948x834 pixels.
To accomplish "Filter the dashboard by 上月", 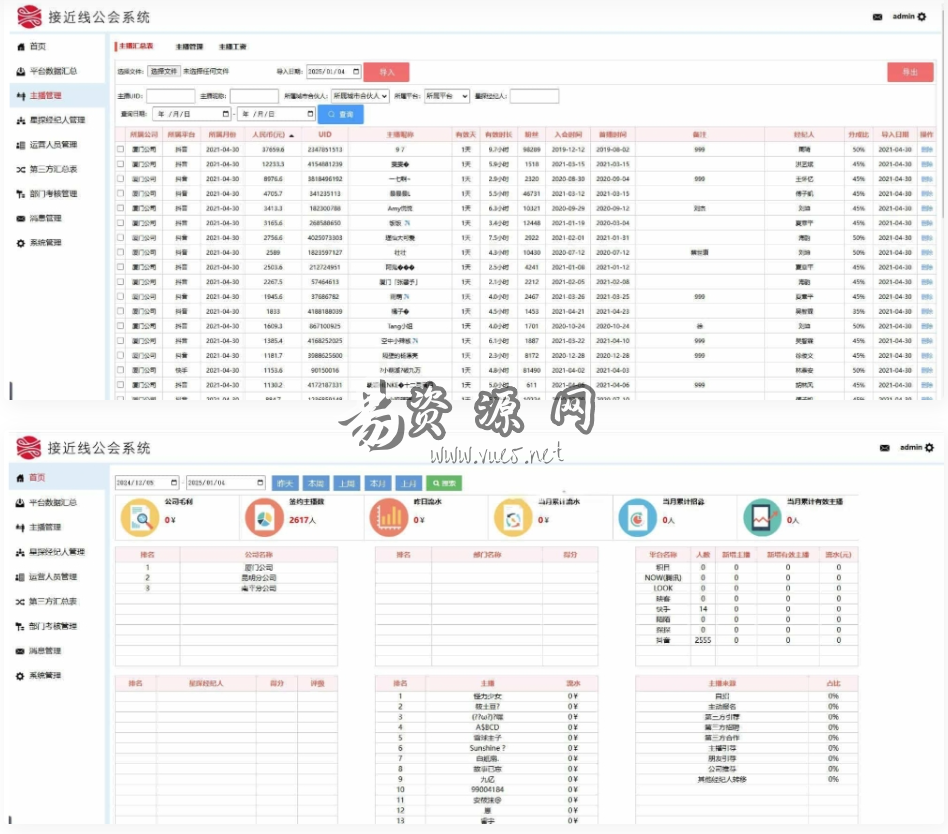I will [409, 483].
